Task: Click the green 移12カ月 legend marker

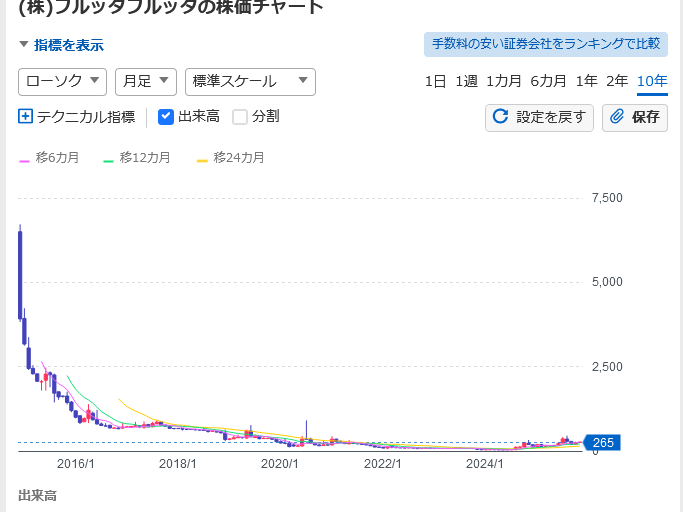Action: point(109,159)
